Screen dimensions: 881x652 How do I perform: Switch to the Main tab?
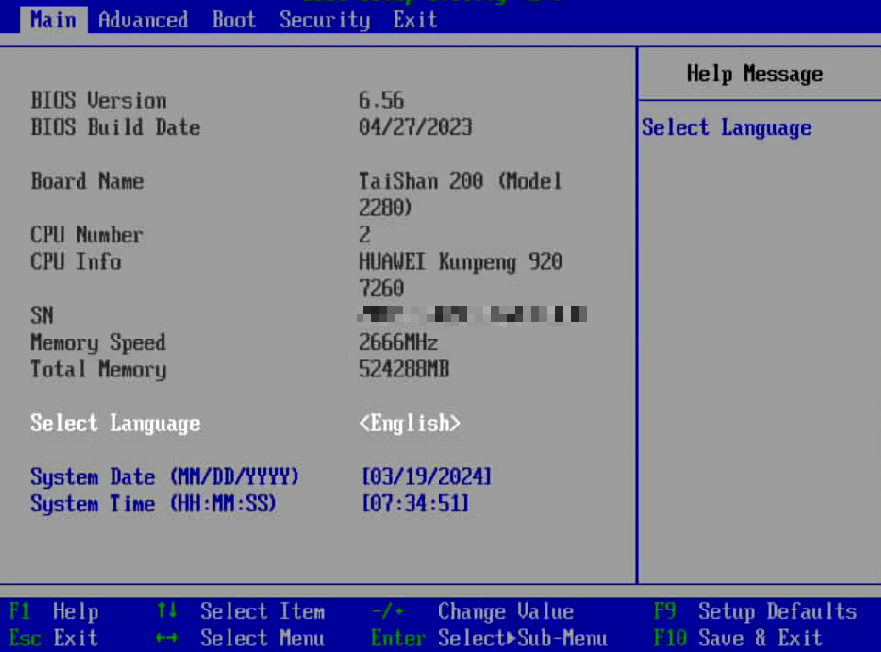(x=53, y=20)
